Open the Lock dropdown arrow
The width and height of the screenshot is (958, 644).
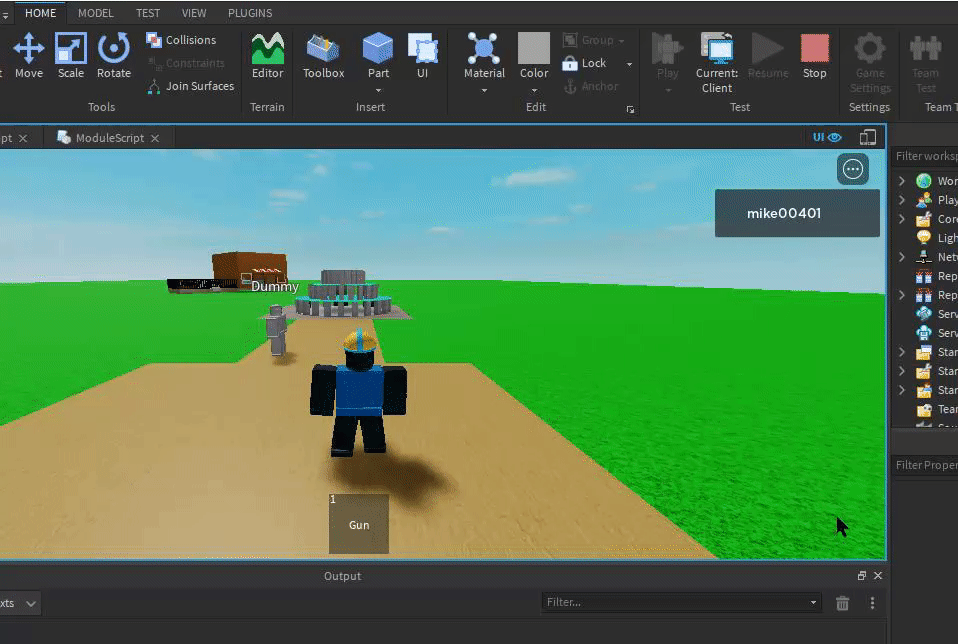629,64
